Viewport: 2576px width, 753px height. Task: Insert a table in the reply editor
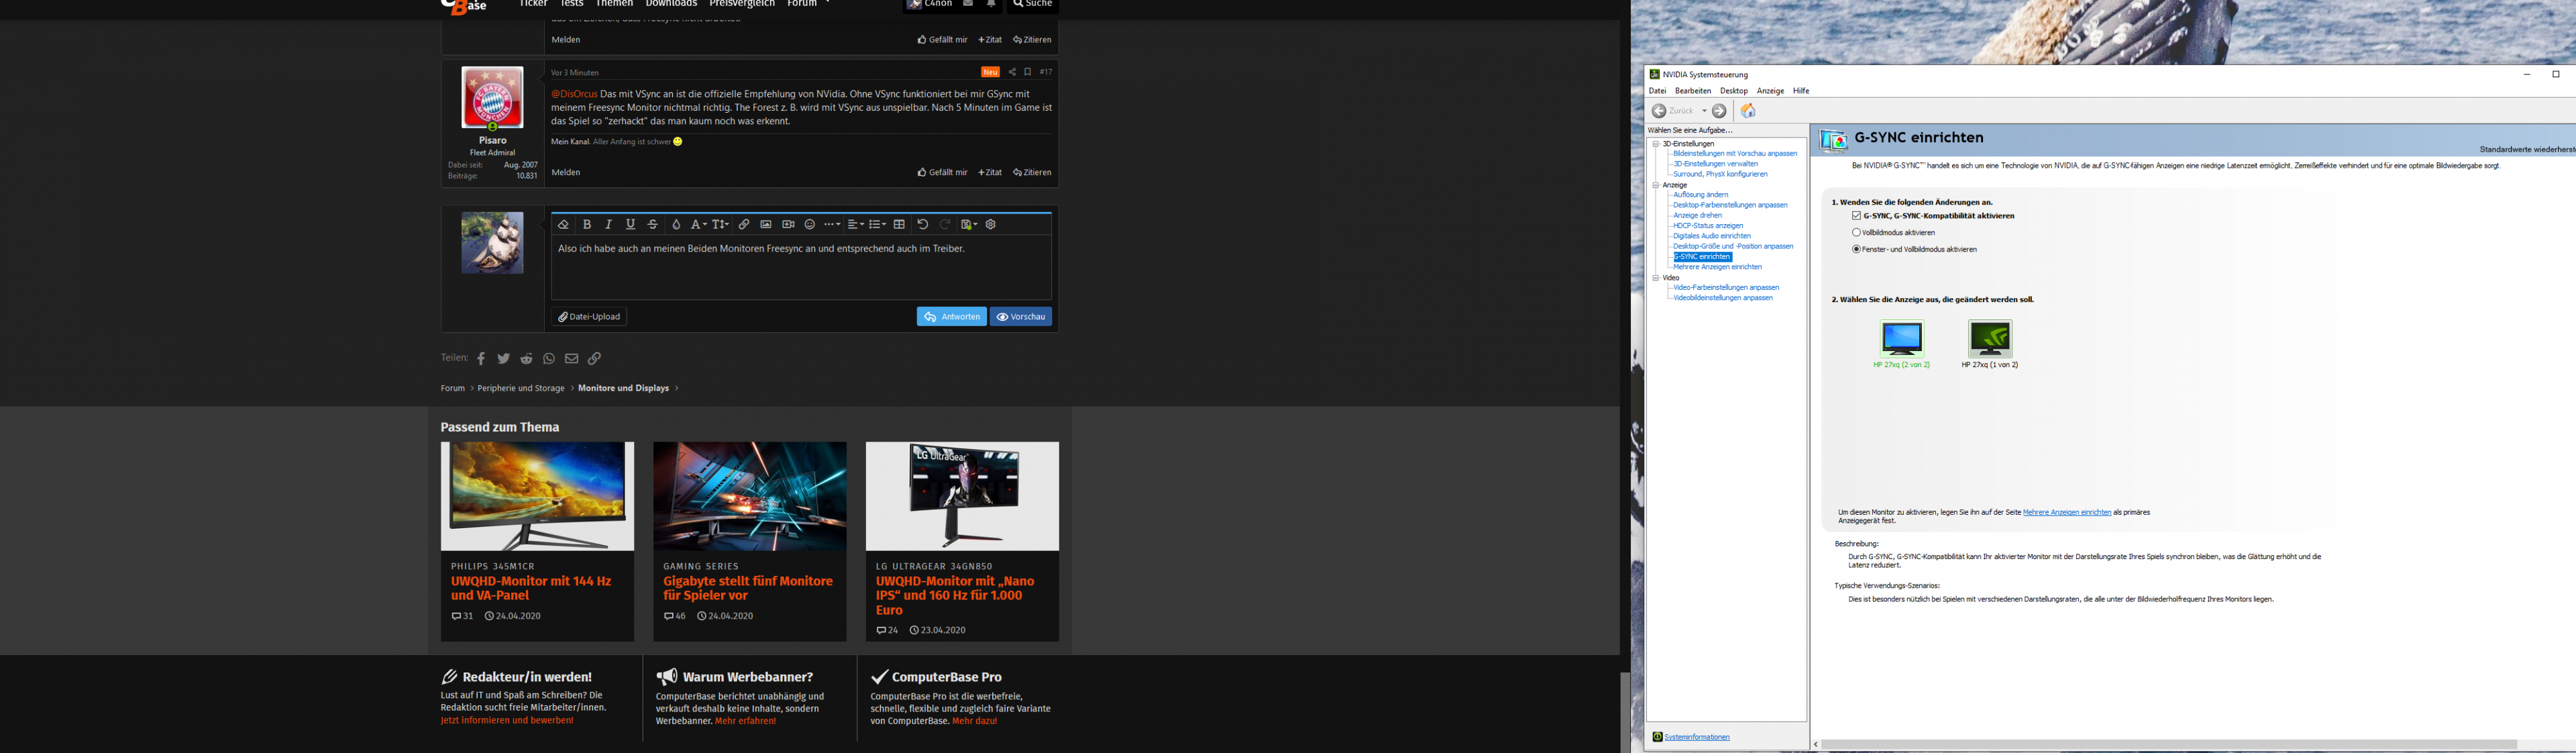tap(900, 225)
